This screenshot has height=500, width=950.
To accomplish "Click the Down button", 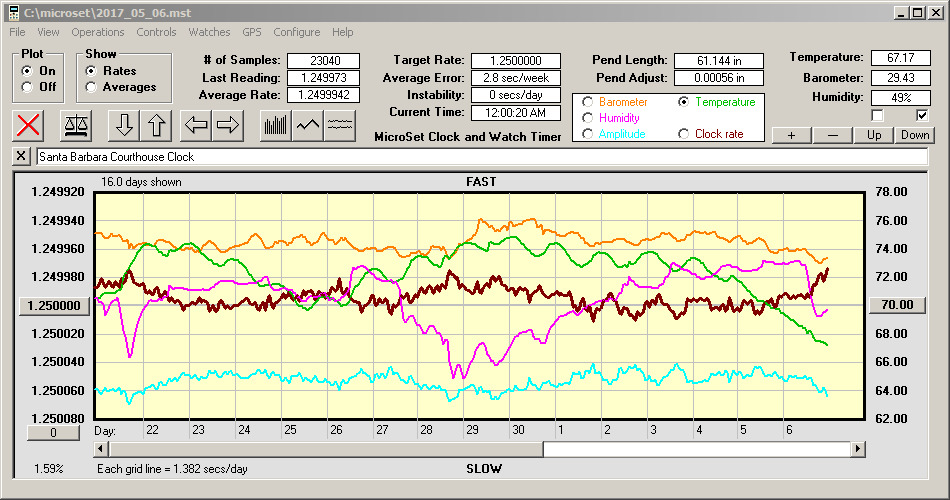I will coord(914,135).
